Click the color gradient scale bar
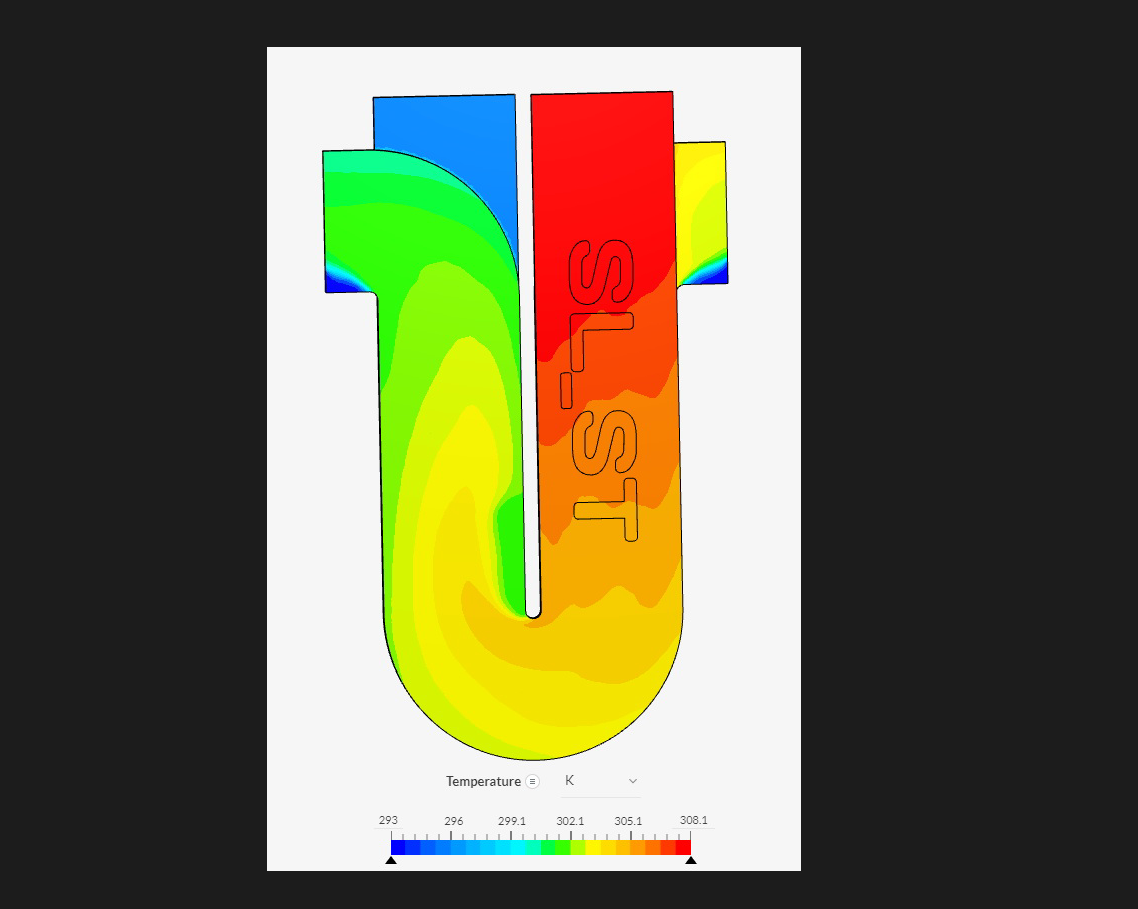 click(x=540, y=847)
